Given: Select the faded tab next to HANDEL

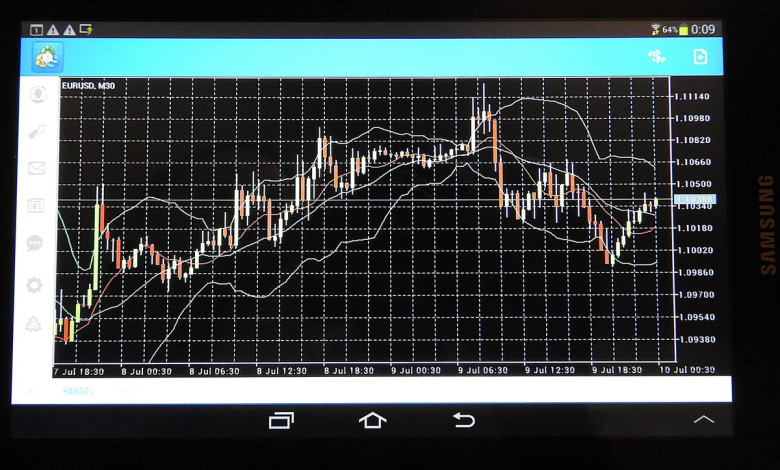Looking at the screenshot, I should click(130, 391).
